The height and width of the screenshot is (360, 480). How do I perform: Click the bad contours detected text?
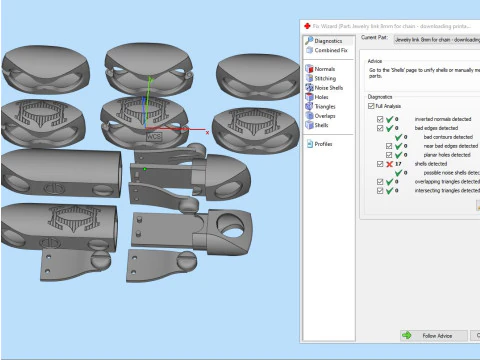pyautogui.click(x=448, y=137)
